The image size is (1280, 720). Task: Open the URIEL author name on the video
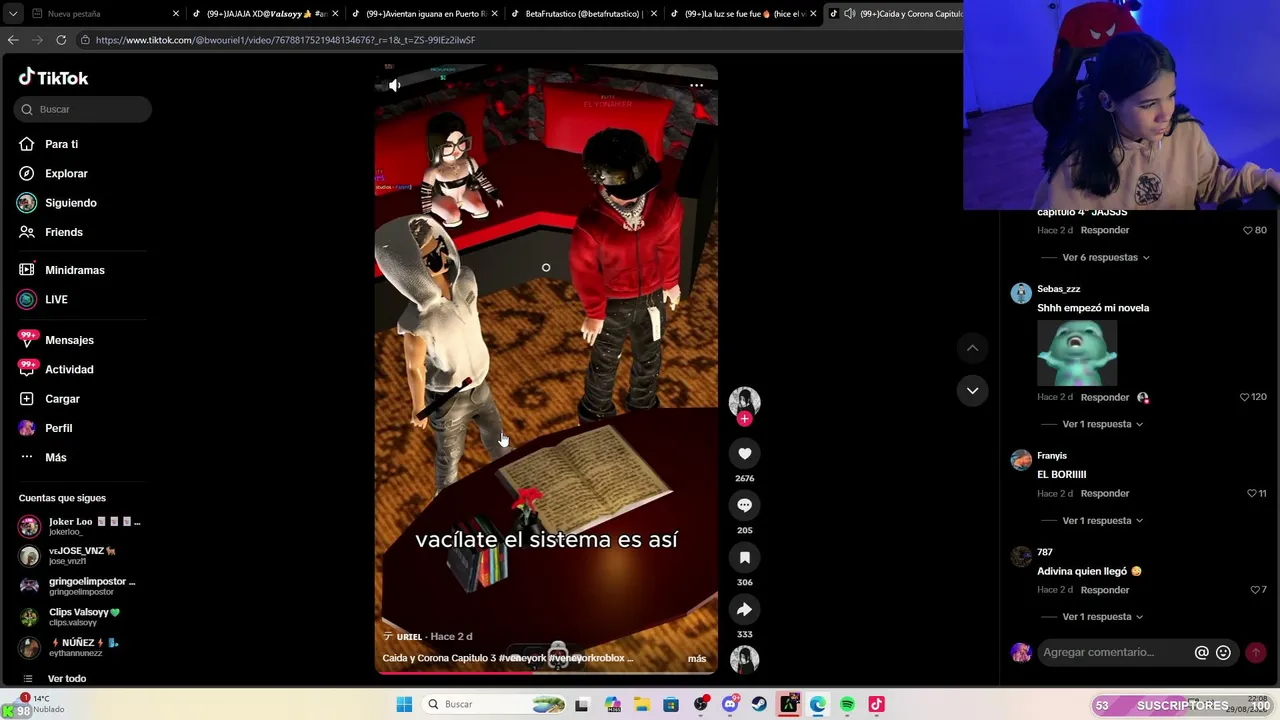point(409,637)
